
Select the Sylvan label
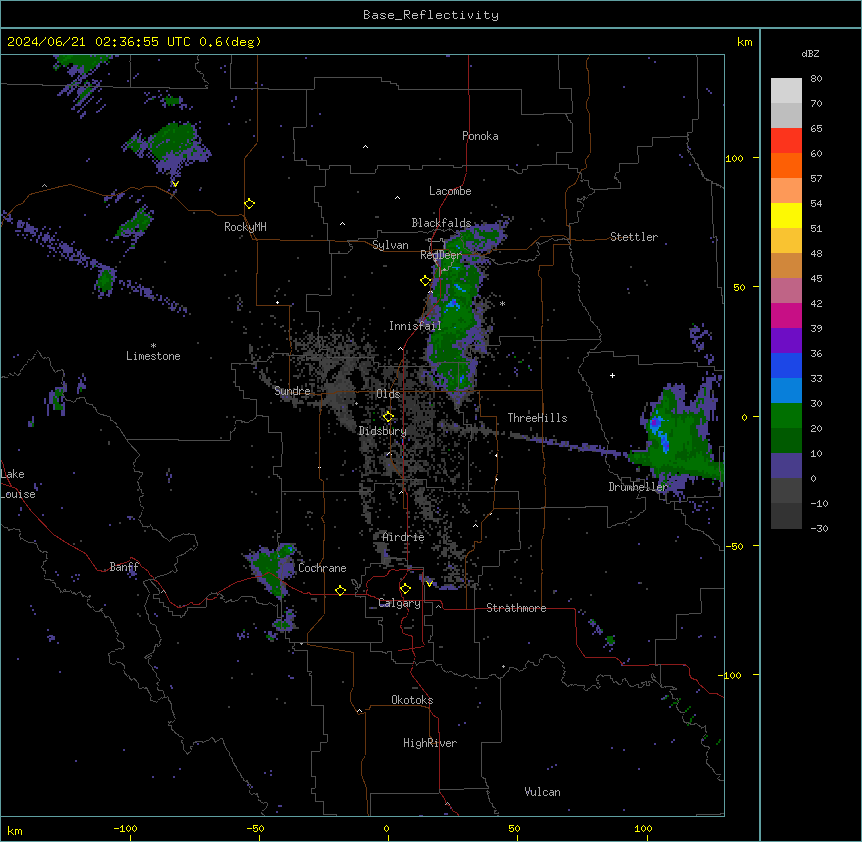[x=390, y=245]
